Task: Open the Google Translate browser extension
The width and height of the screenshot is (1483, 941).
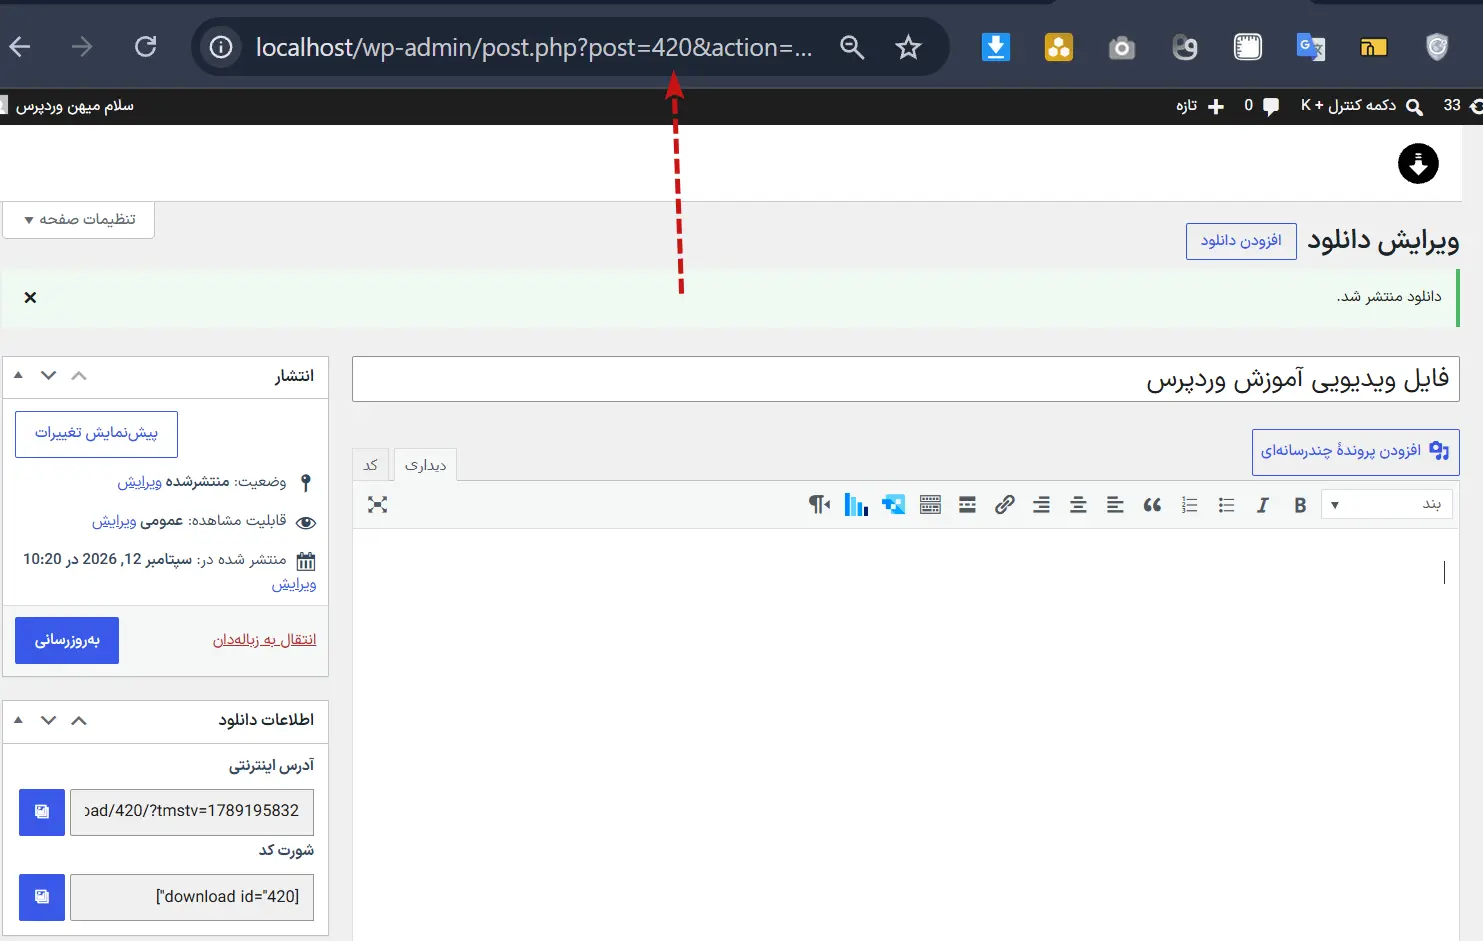Action: tap(1310, 47)
